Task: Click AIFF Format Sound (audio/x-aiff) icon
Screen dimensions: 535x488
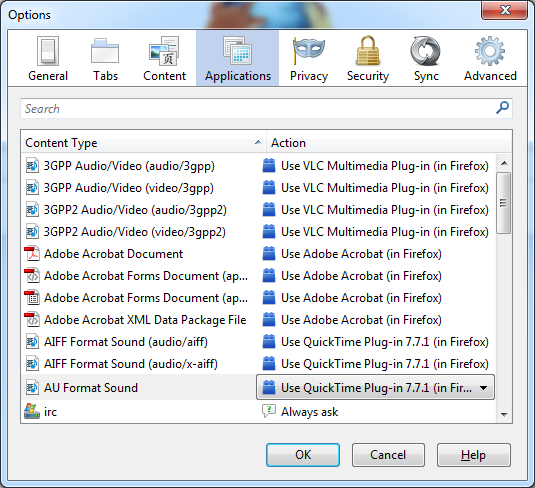Action: tap(32, 364)
